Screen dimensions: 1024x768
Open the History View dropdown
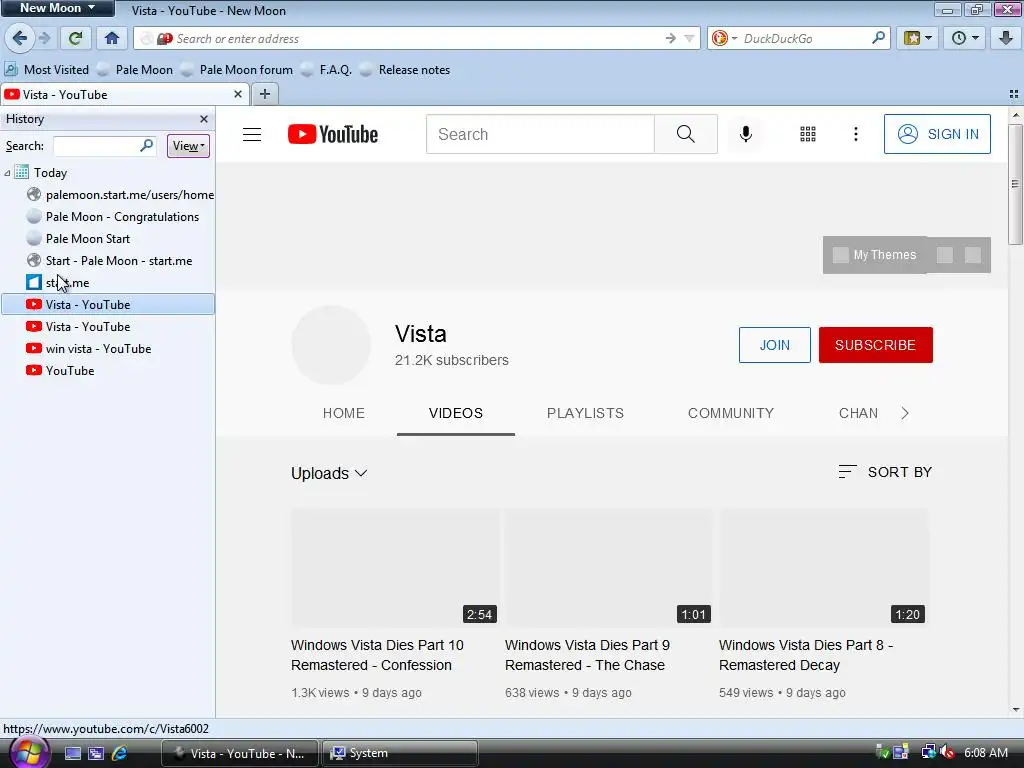[x=188, y=146]
